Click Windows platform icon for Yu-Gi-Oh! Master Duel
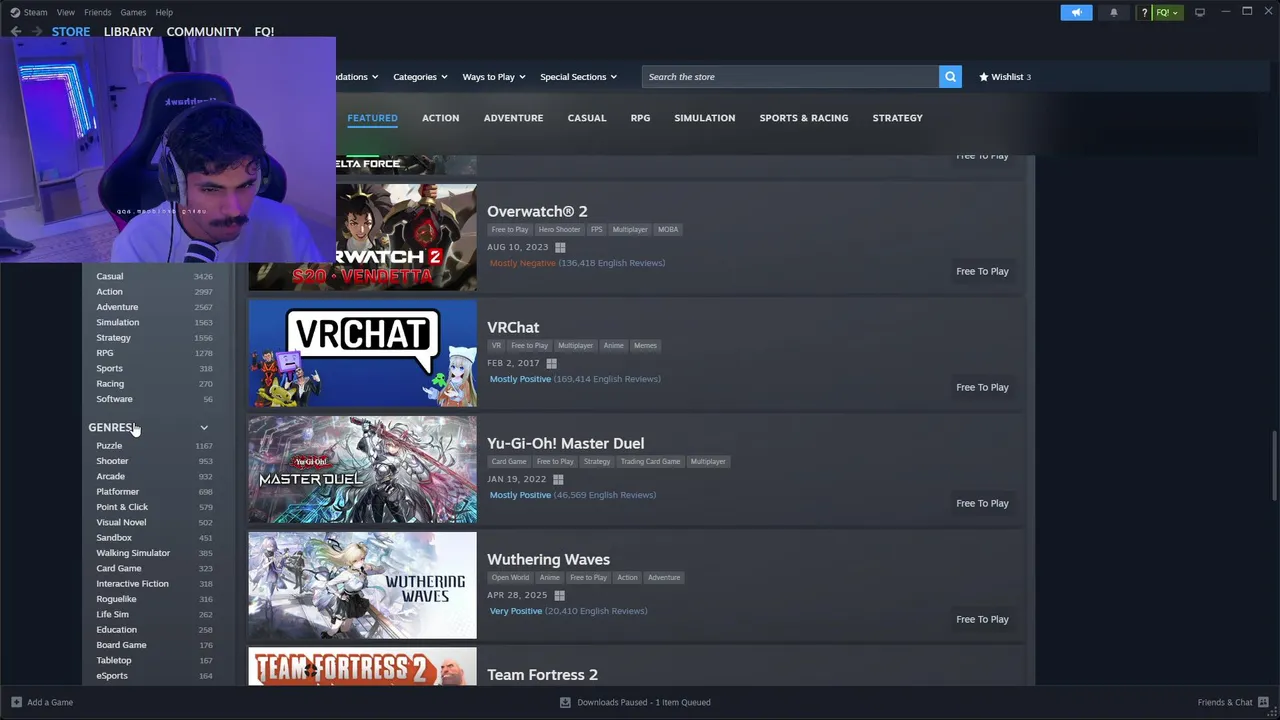The width and height of the screenshot is (1280, 720). [x=558, y=479]
